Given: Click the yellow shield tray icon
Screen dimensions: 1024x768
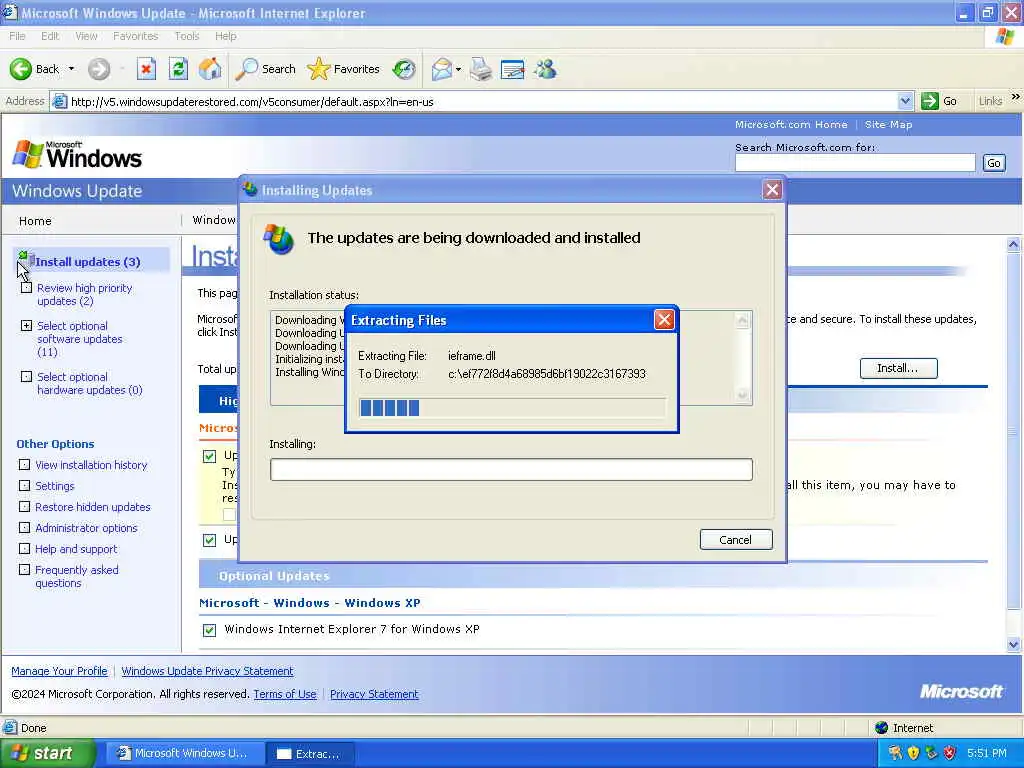Looking at the screenshot, I should pos(914,753).
